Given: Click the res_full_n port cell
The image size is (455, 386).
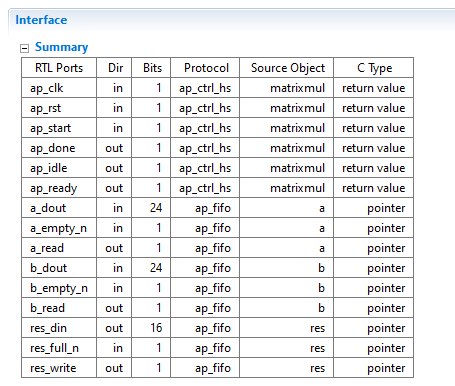Looking at the screenshot, I should pos(59,348).
